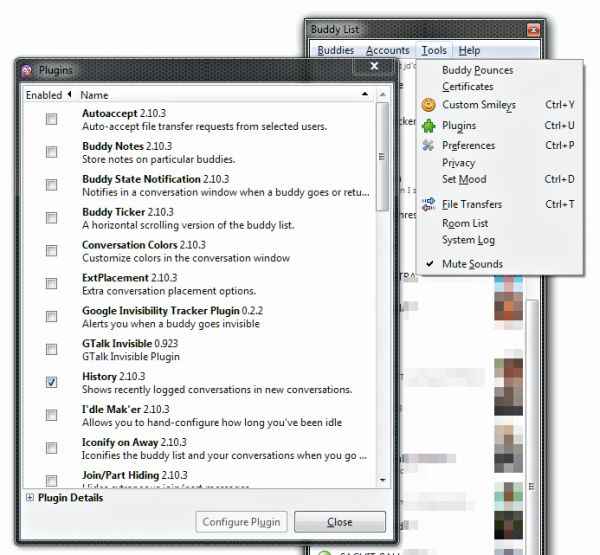Click the plugin list scroll-up arrow

(382, 95)
